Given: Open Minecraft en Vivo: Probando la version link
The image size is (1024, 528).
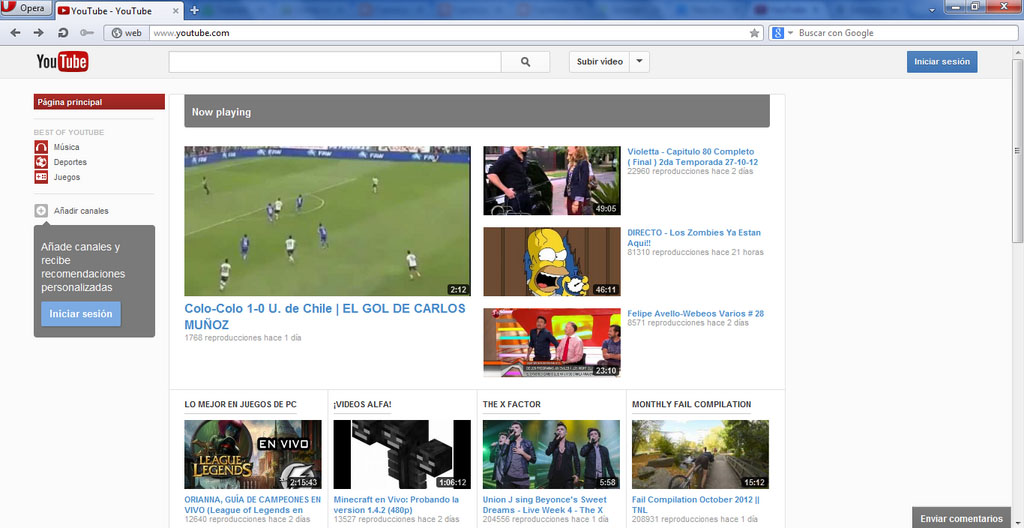Looking at the screenshot, I should coord(396,504).
